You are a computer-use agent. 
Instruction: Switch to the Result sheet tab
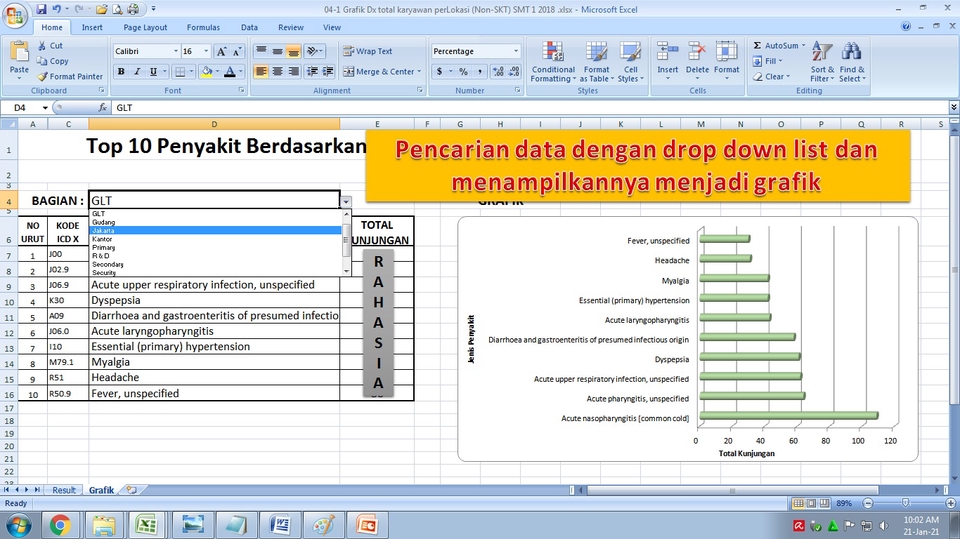coord(64,490)
